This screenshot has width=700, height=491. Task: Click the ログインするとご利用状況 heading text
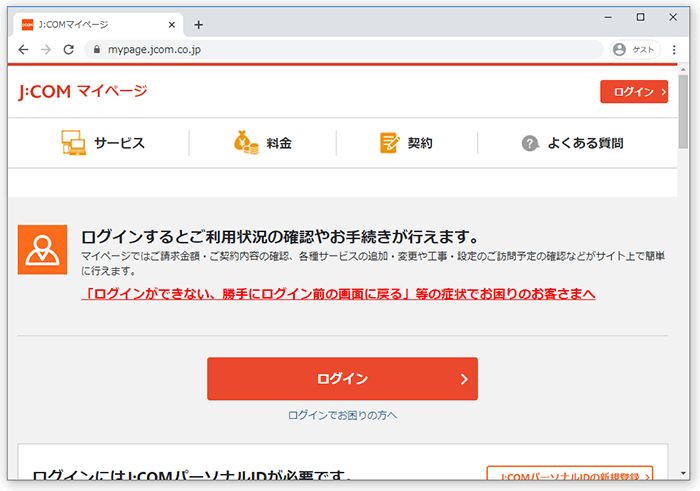280,237
